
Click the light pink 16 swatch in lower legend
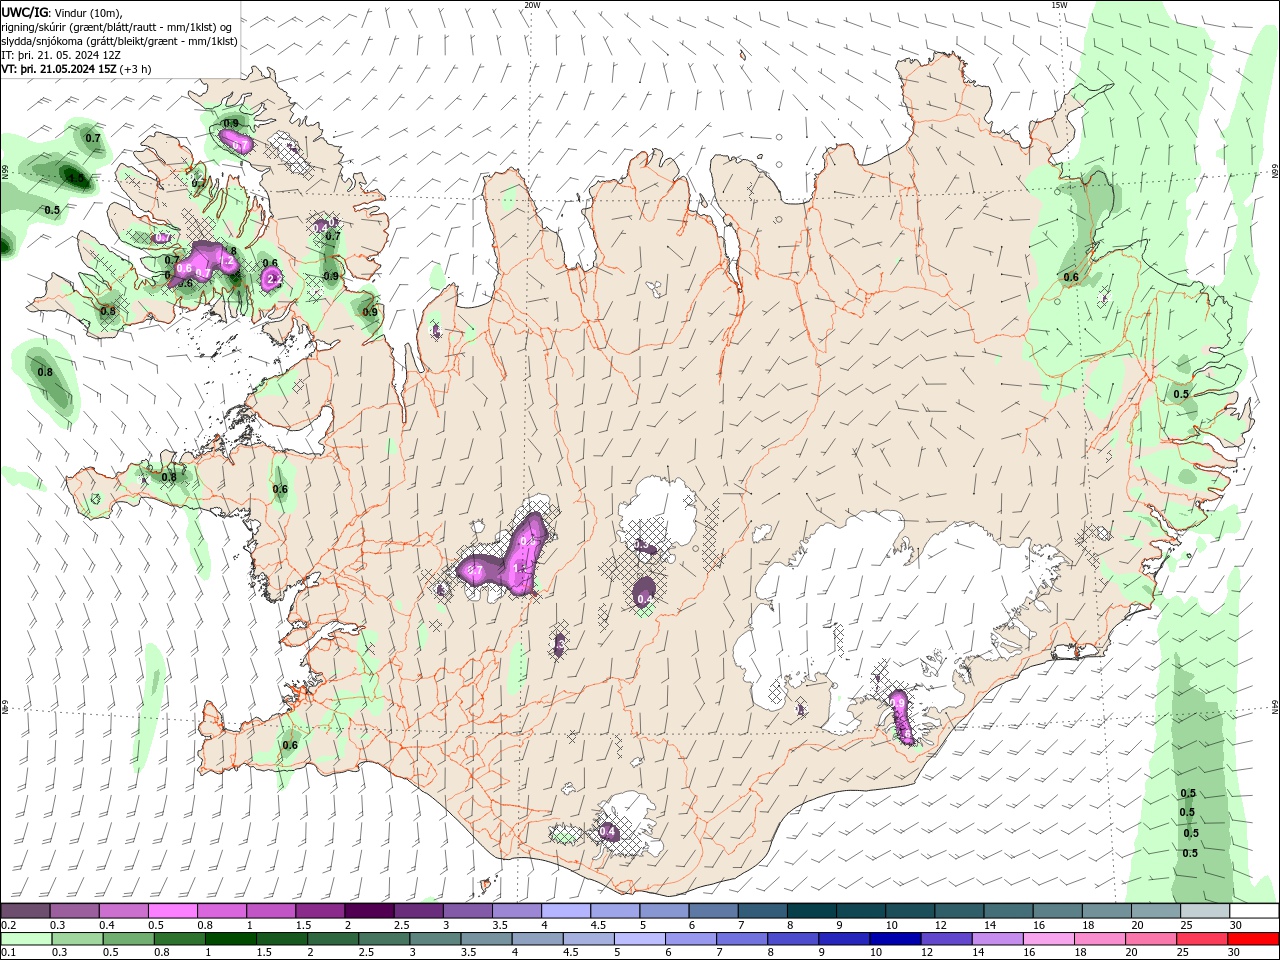(1049, 939)
